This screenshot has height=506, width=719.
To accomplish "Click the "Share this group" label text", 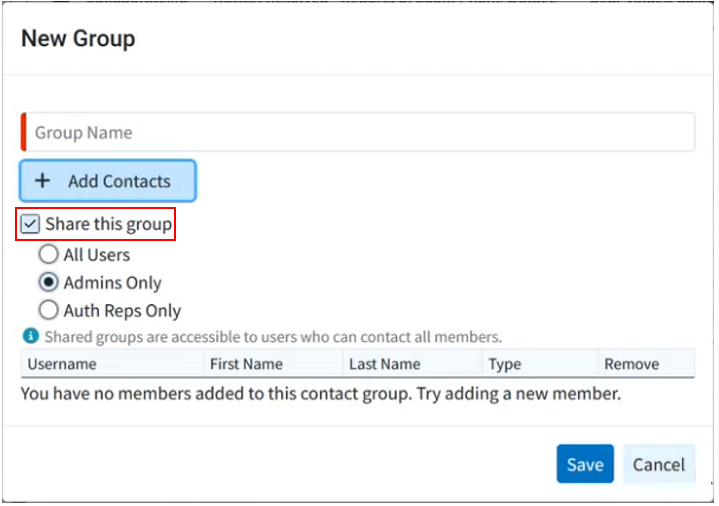I will [108, 224].
